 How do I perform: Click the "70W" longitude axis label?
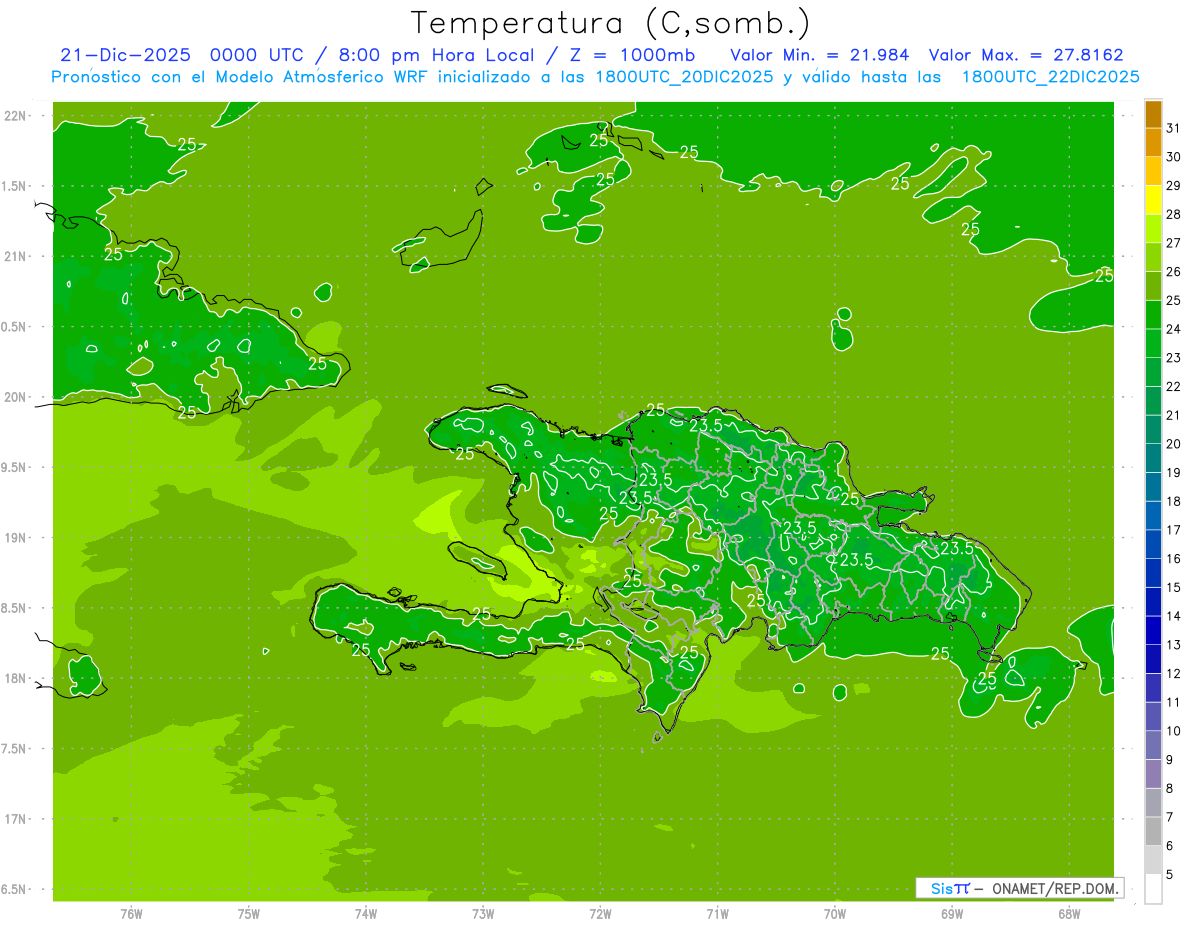tap(835, 914)
